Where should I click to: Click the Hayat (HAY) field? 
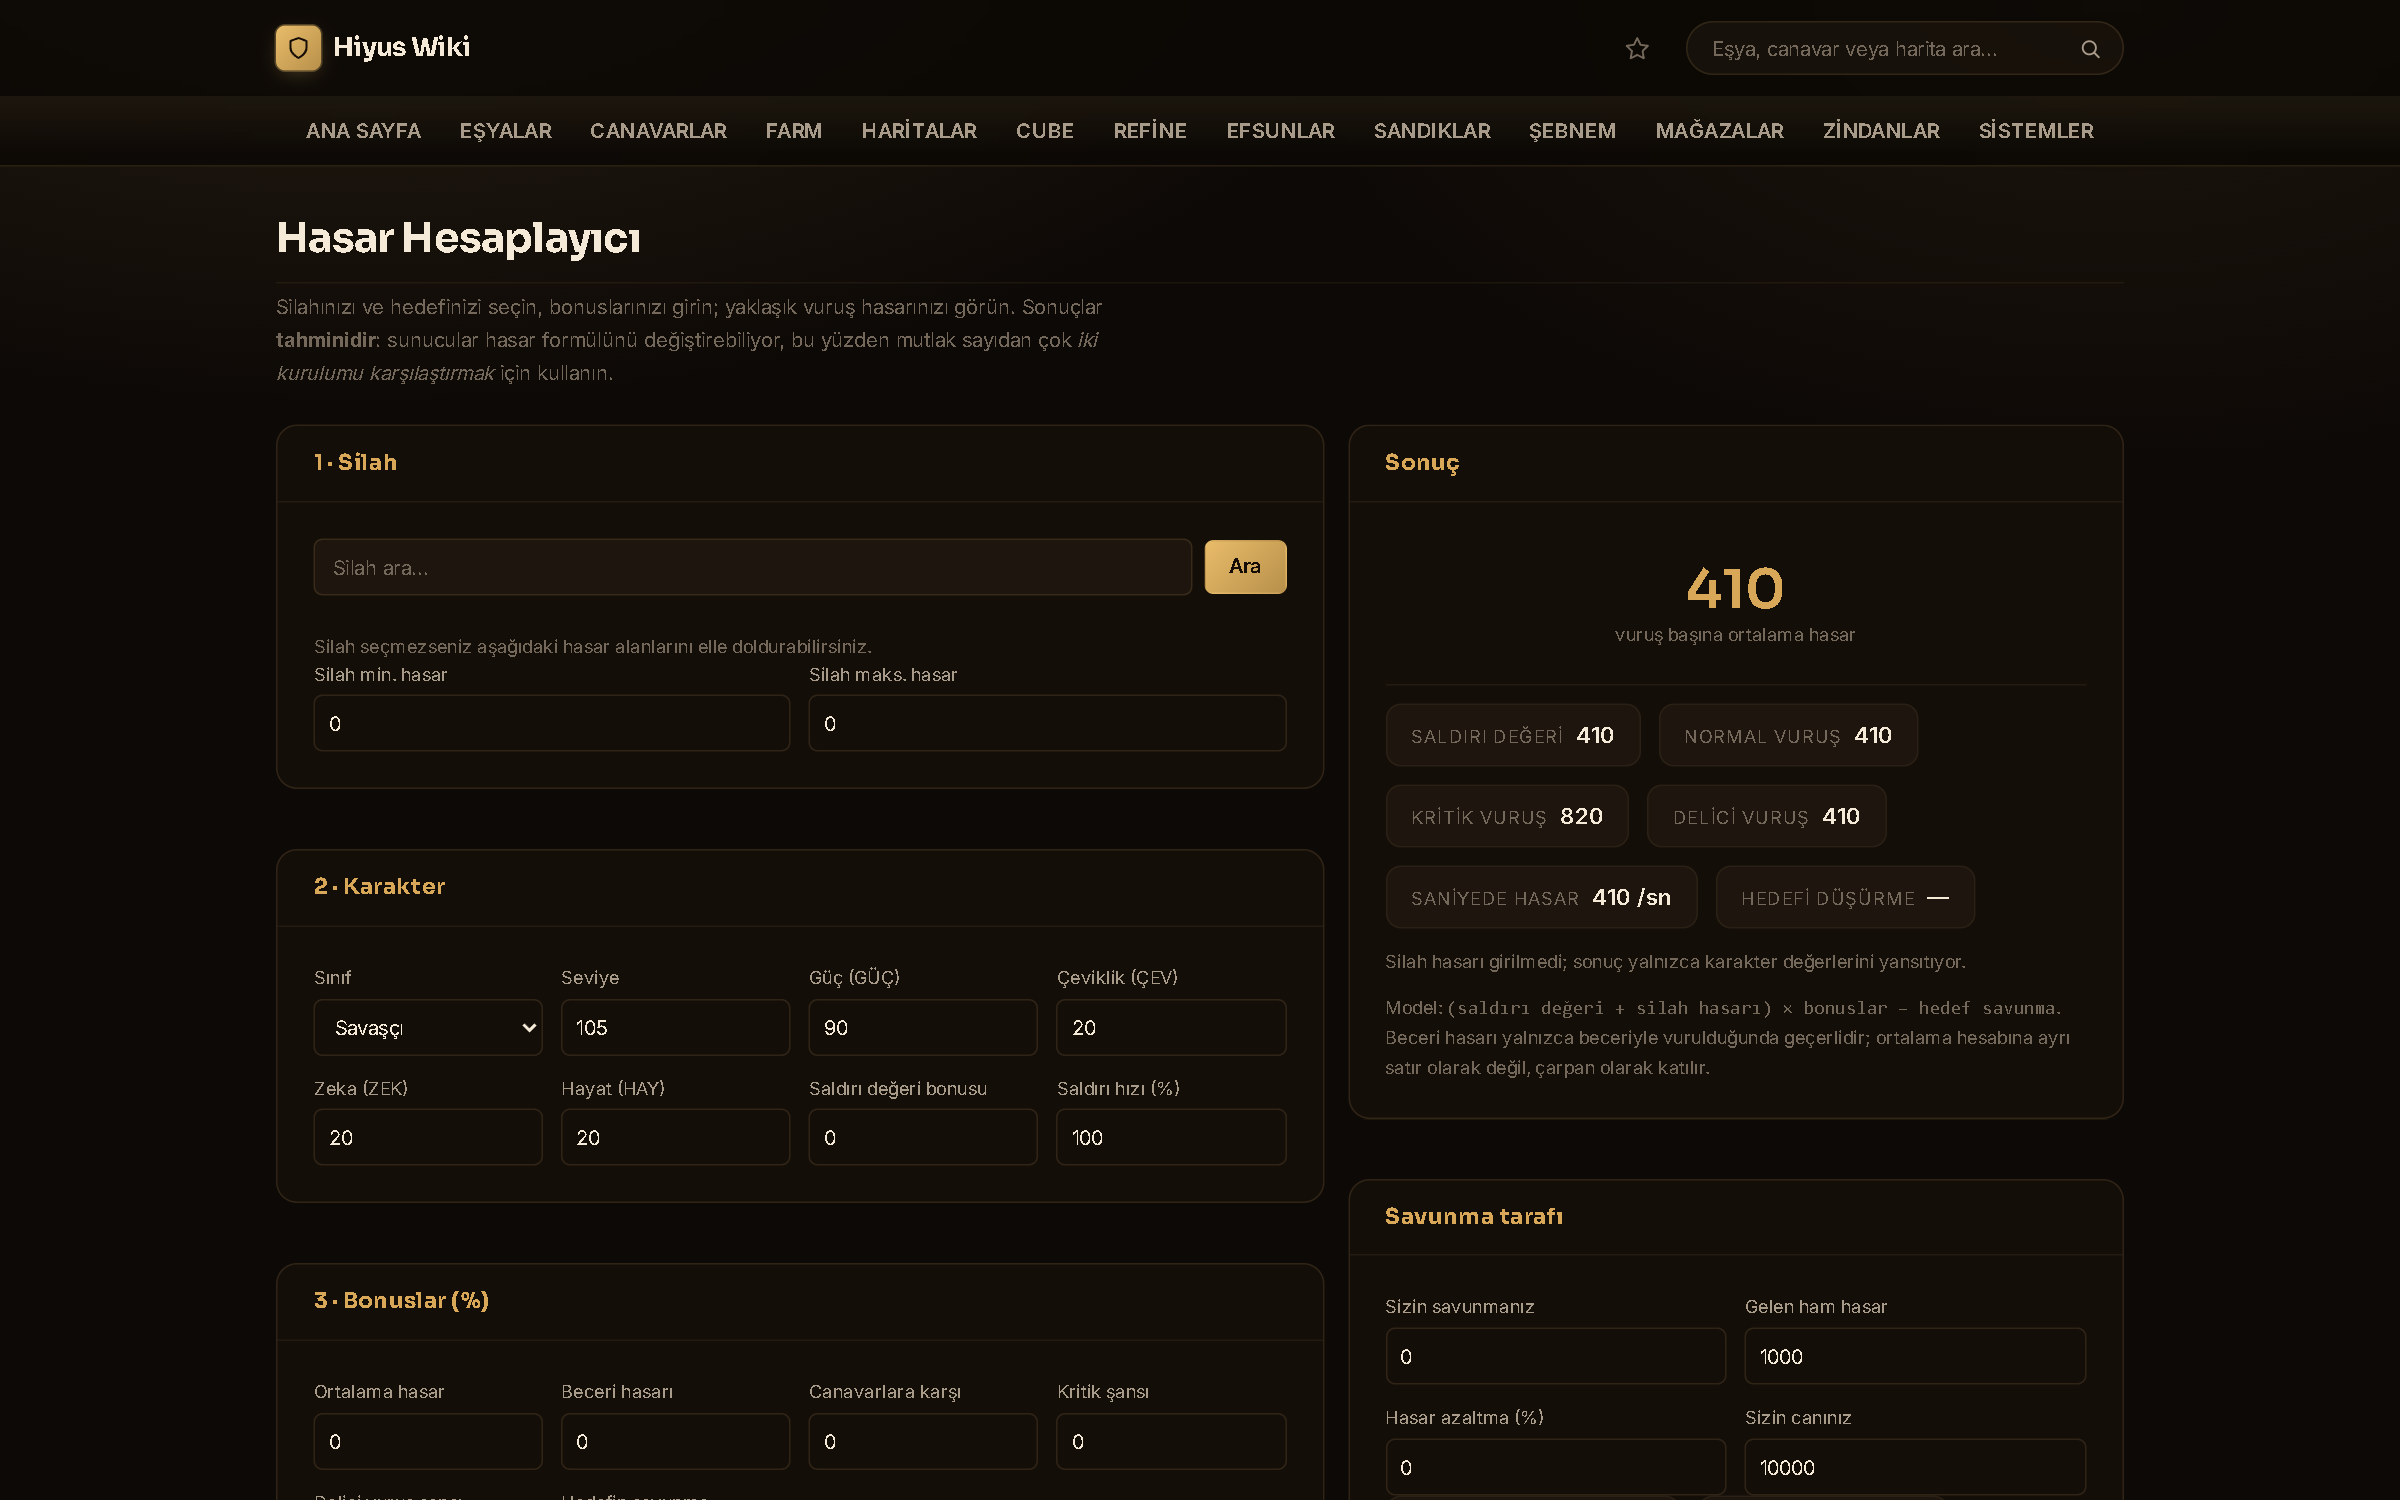(675, 1137)
